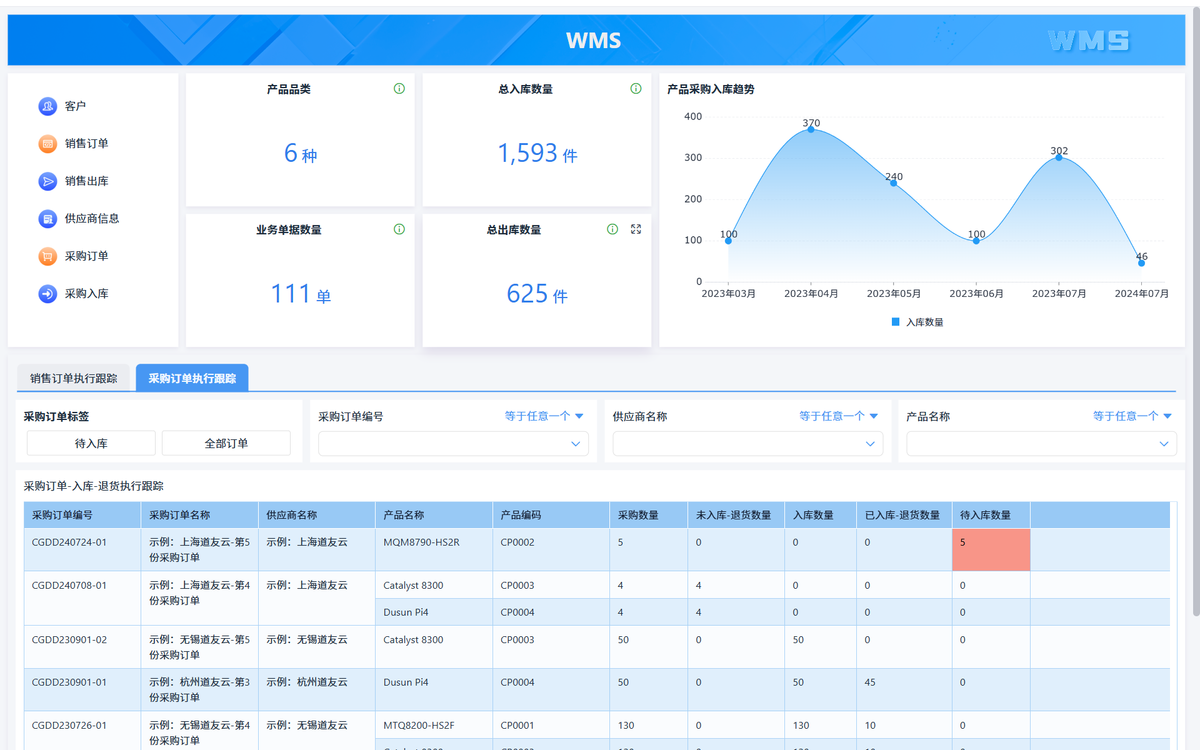
Task: Click the red highlighted 待入库数量 cell
Action: click(990, 550)
